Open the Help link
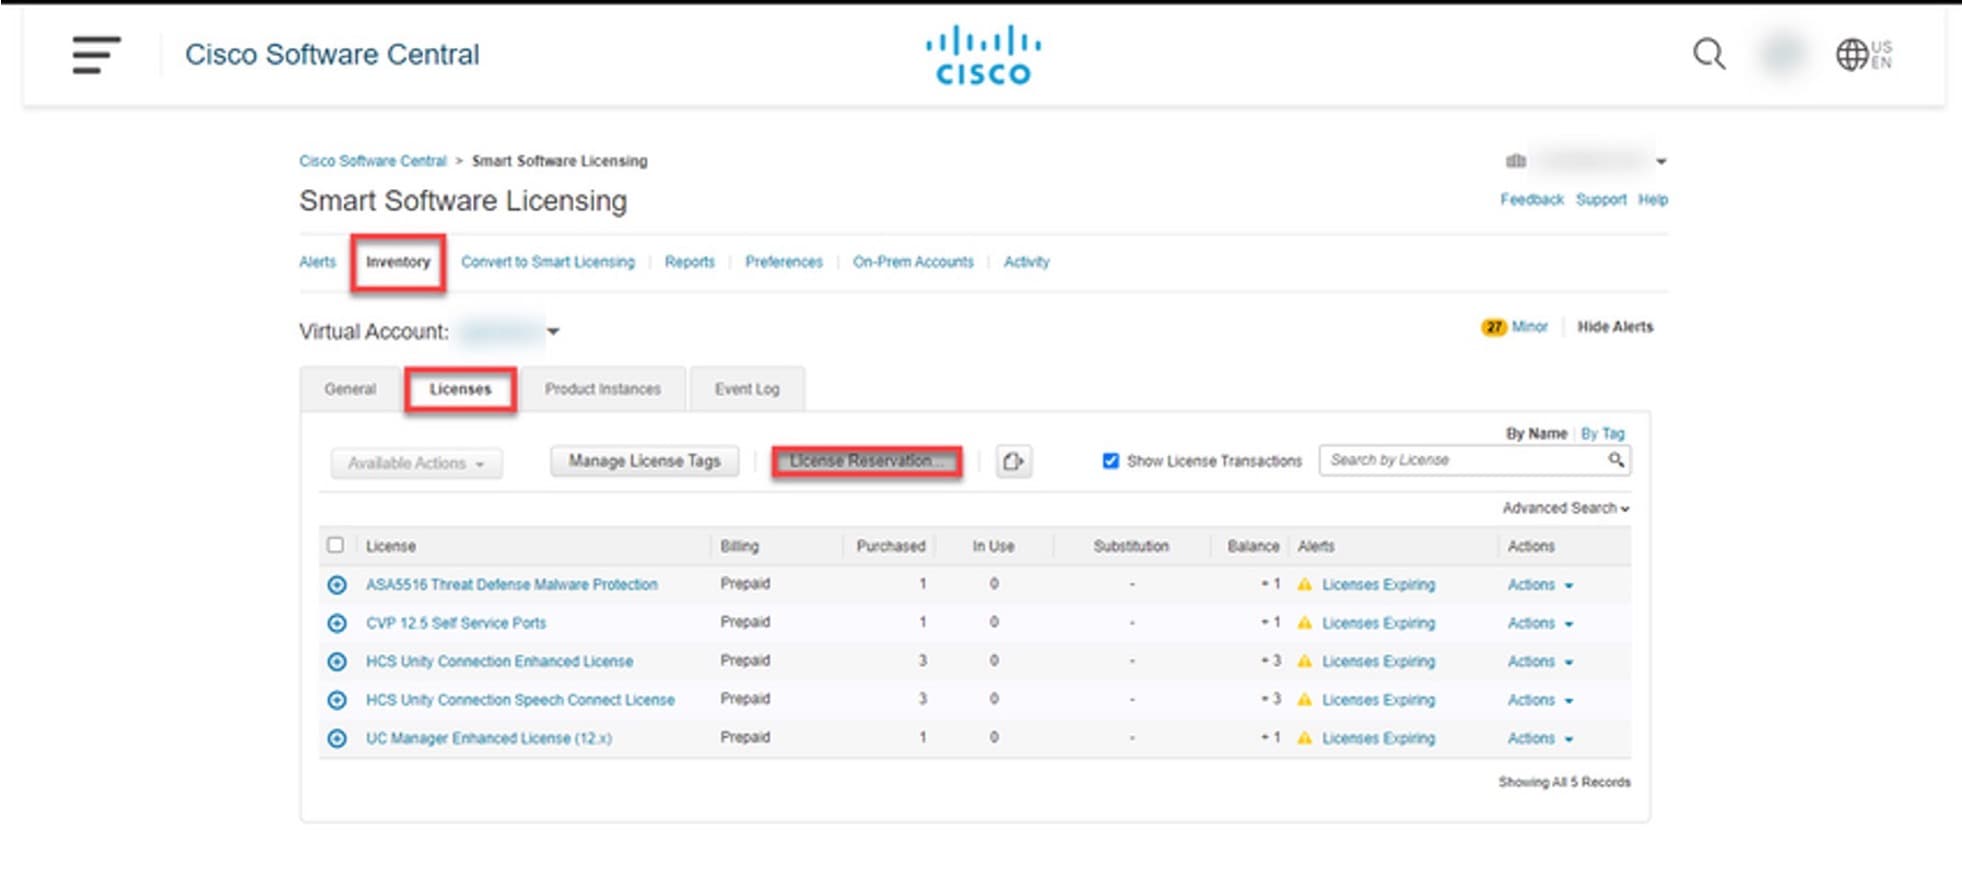Viewport: 1962px width, 888px height. coord(1652,200)
